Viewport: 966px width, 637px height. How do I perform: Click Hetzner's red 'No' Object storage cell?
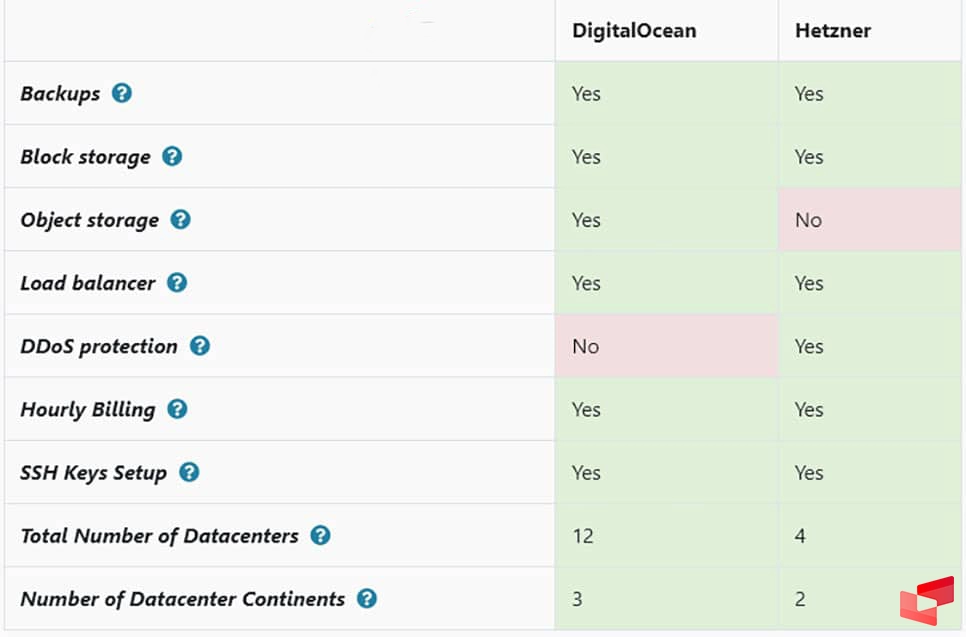pos(808,220)
